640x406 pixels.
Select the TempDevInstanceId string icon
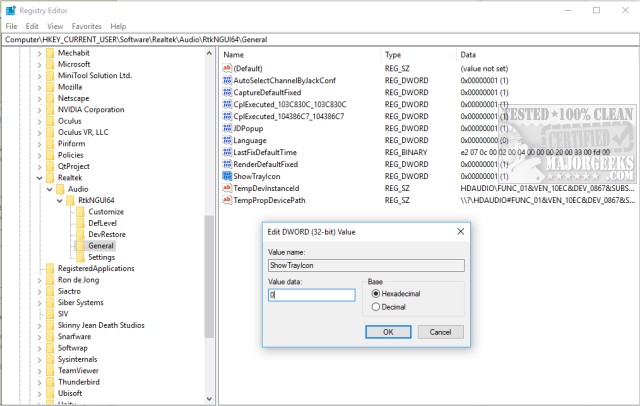[x=227, y=188]
